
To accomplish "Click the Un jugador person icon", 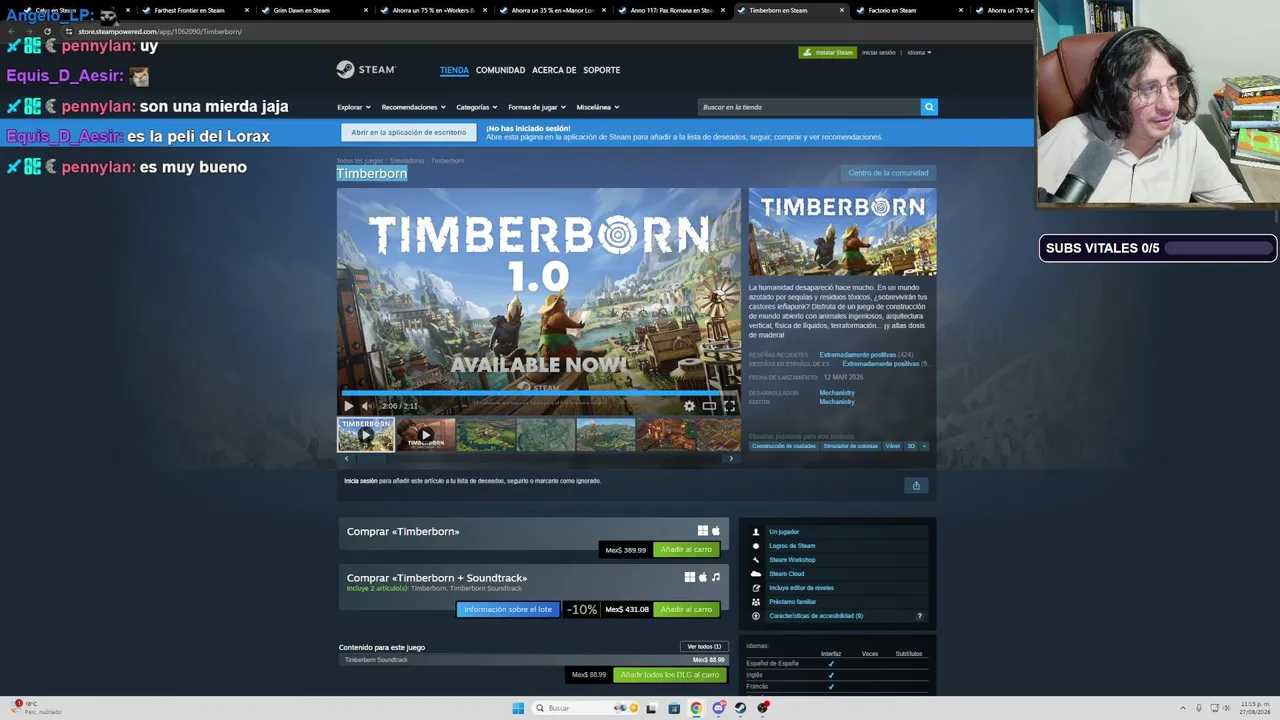I will [756, 532].
